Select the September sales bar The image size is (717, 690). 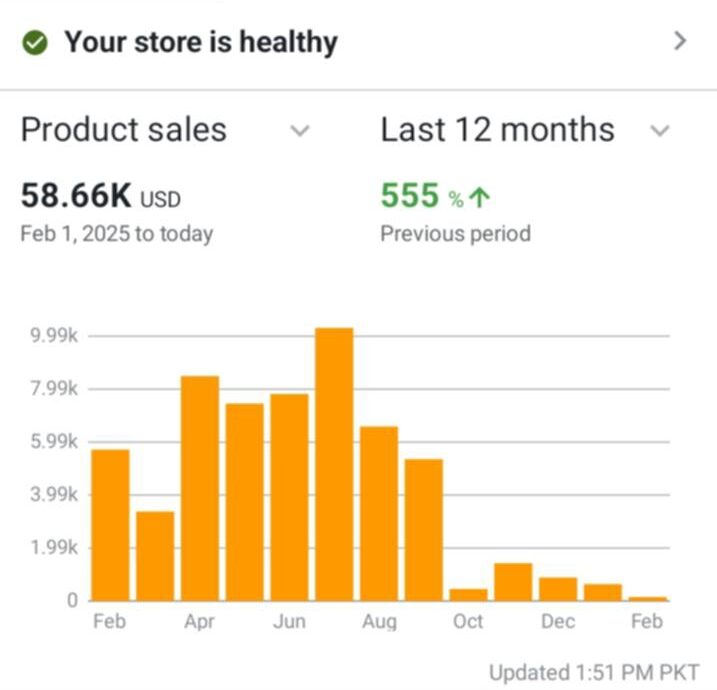pyautogui.click(x=423, y=530)
